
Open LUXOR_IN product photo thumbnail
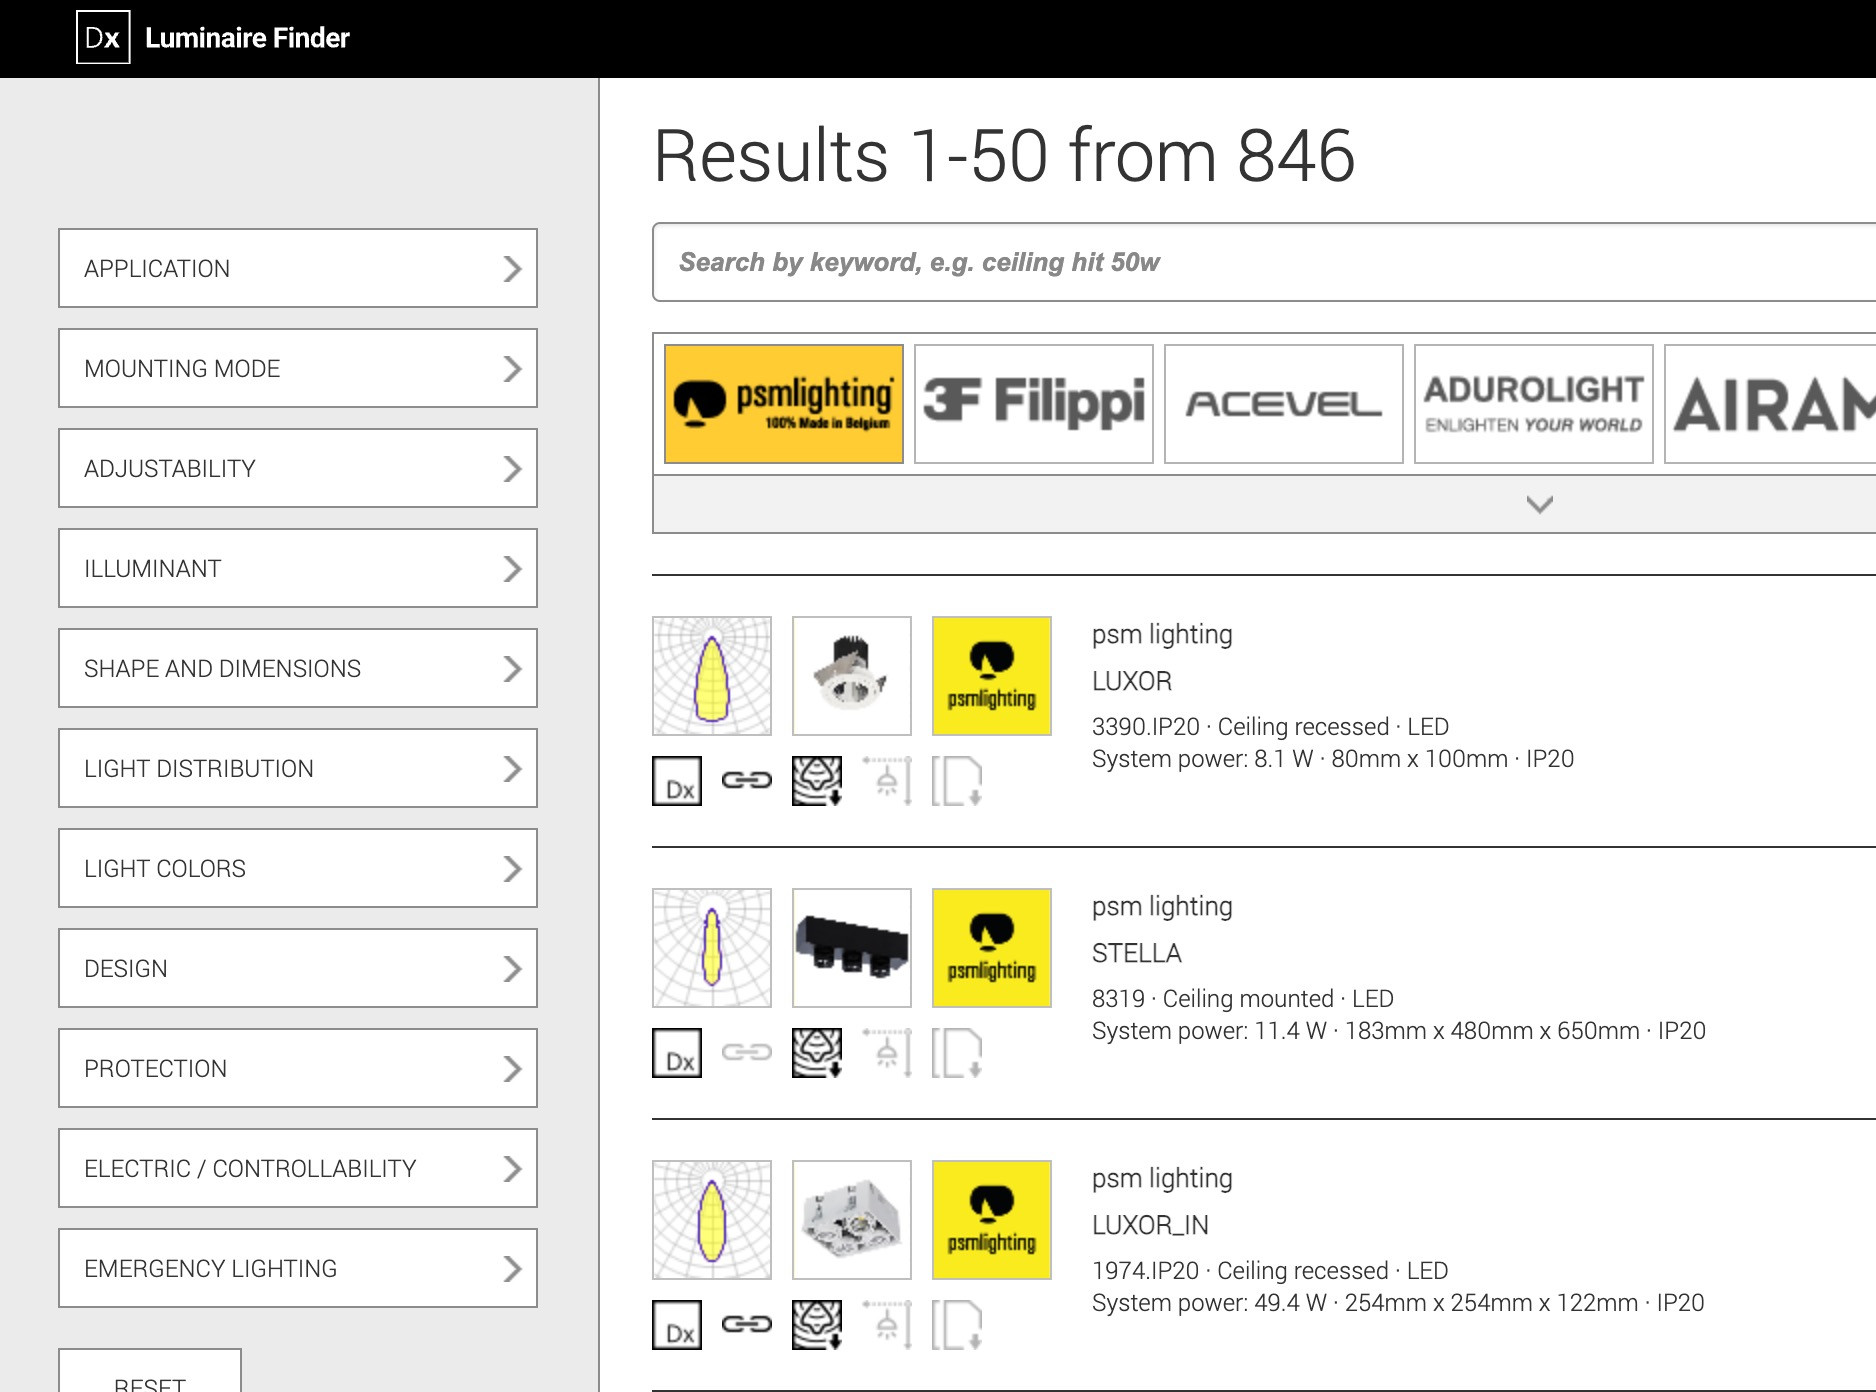coord(852,1220)
